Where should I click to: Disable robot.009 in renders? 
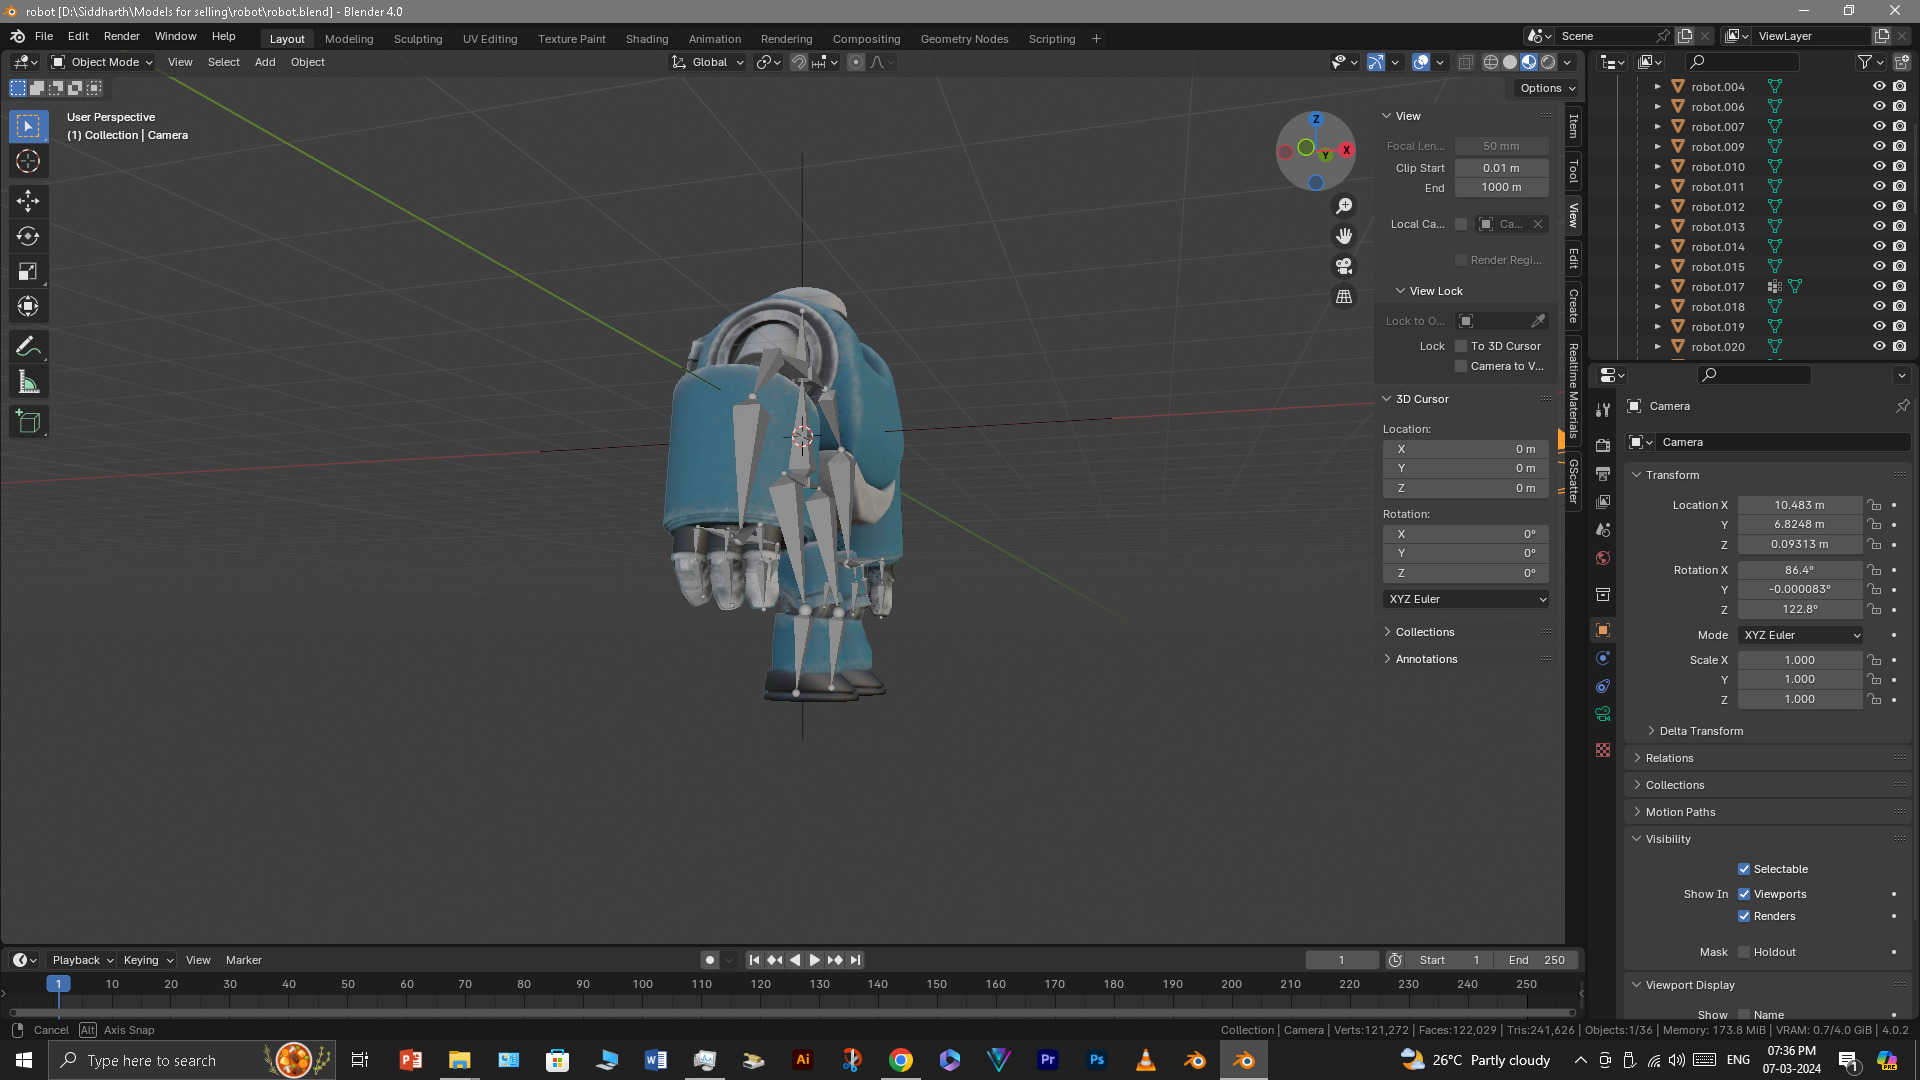[1899, 147]
